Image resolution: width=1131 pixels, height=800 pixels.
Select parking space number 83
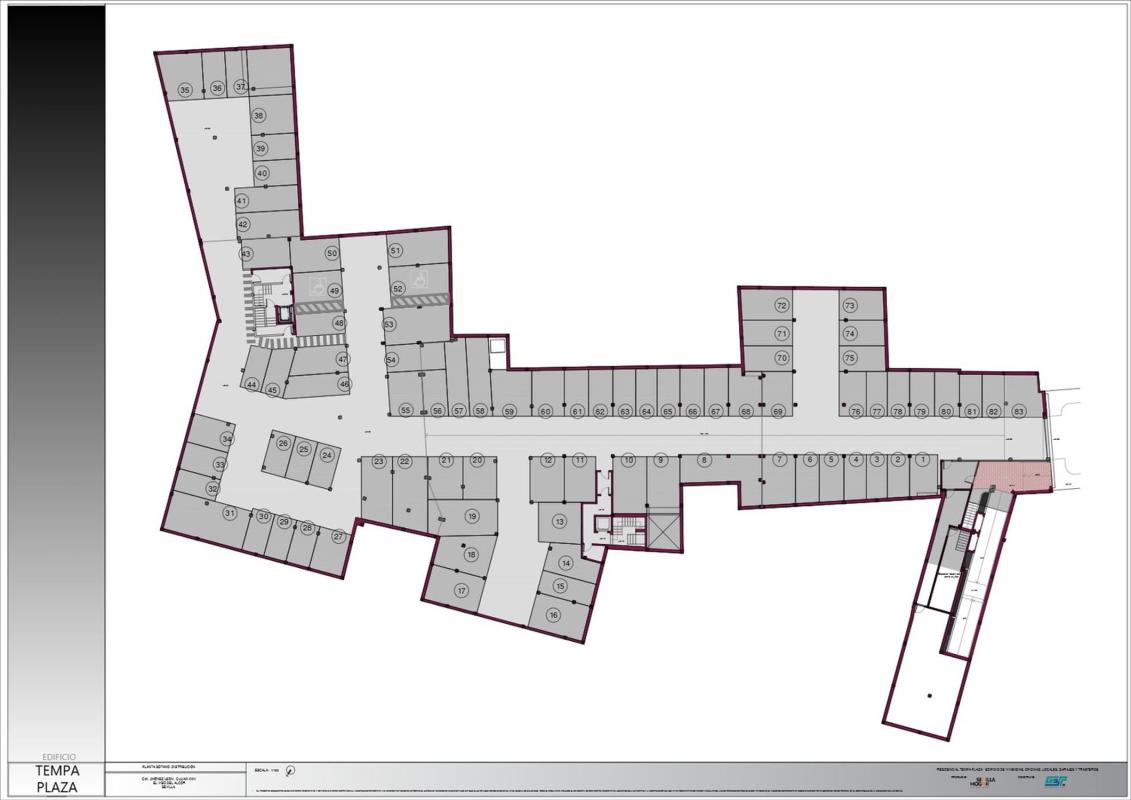[1018, 411]
